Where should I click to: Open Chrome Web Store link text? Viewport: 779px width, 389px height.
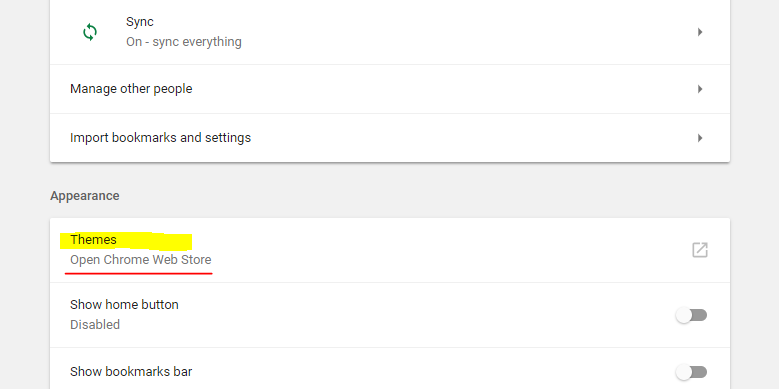pyautogui.click(x=141, y=260)
